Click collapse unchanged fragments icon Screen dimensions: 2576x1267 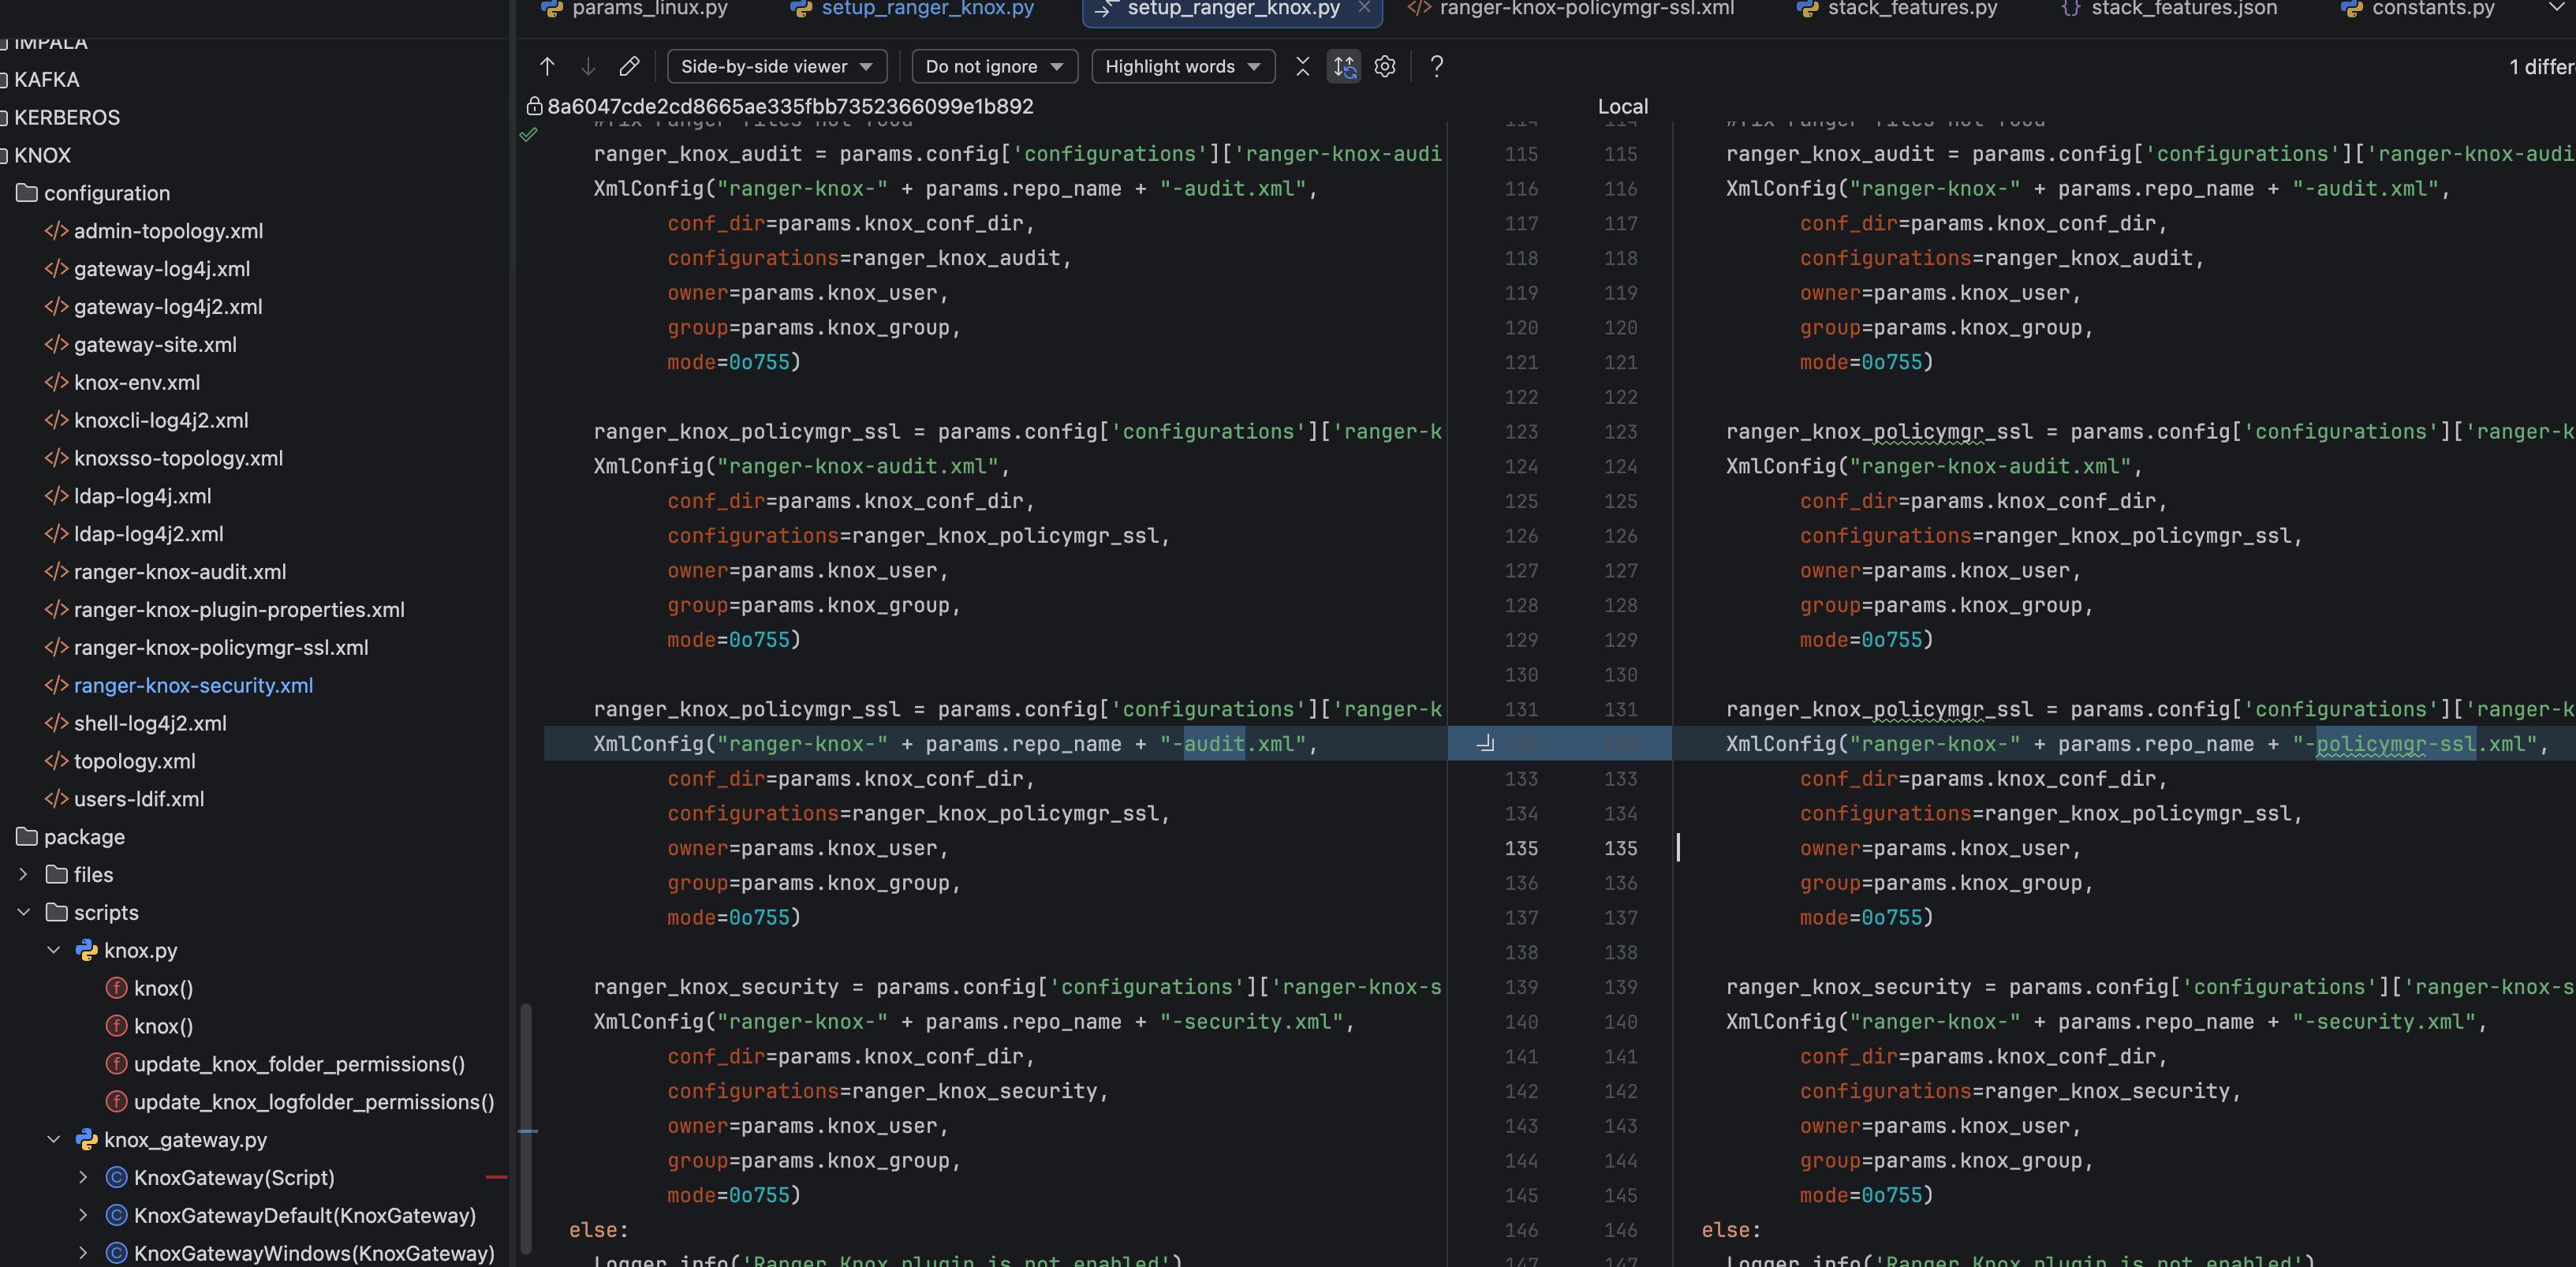point(1302,66)
